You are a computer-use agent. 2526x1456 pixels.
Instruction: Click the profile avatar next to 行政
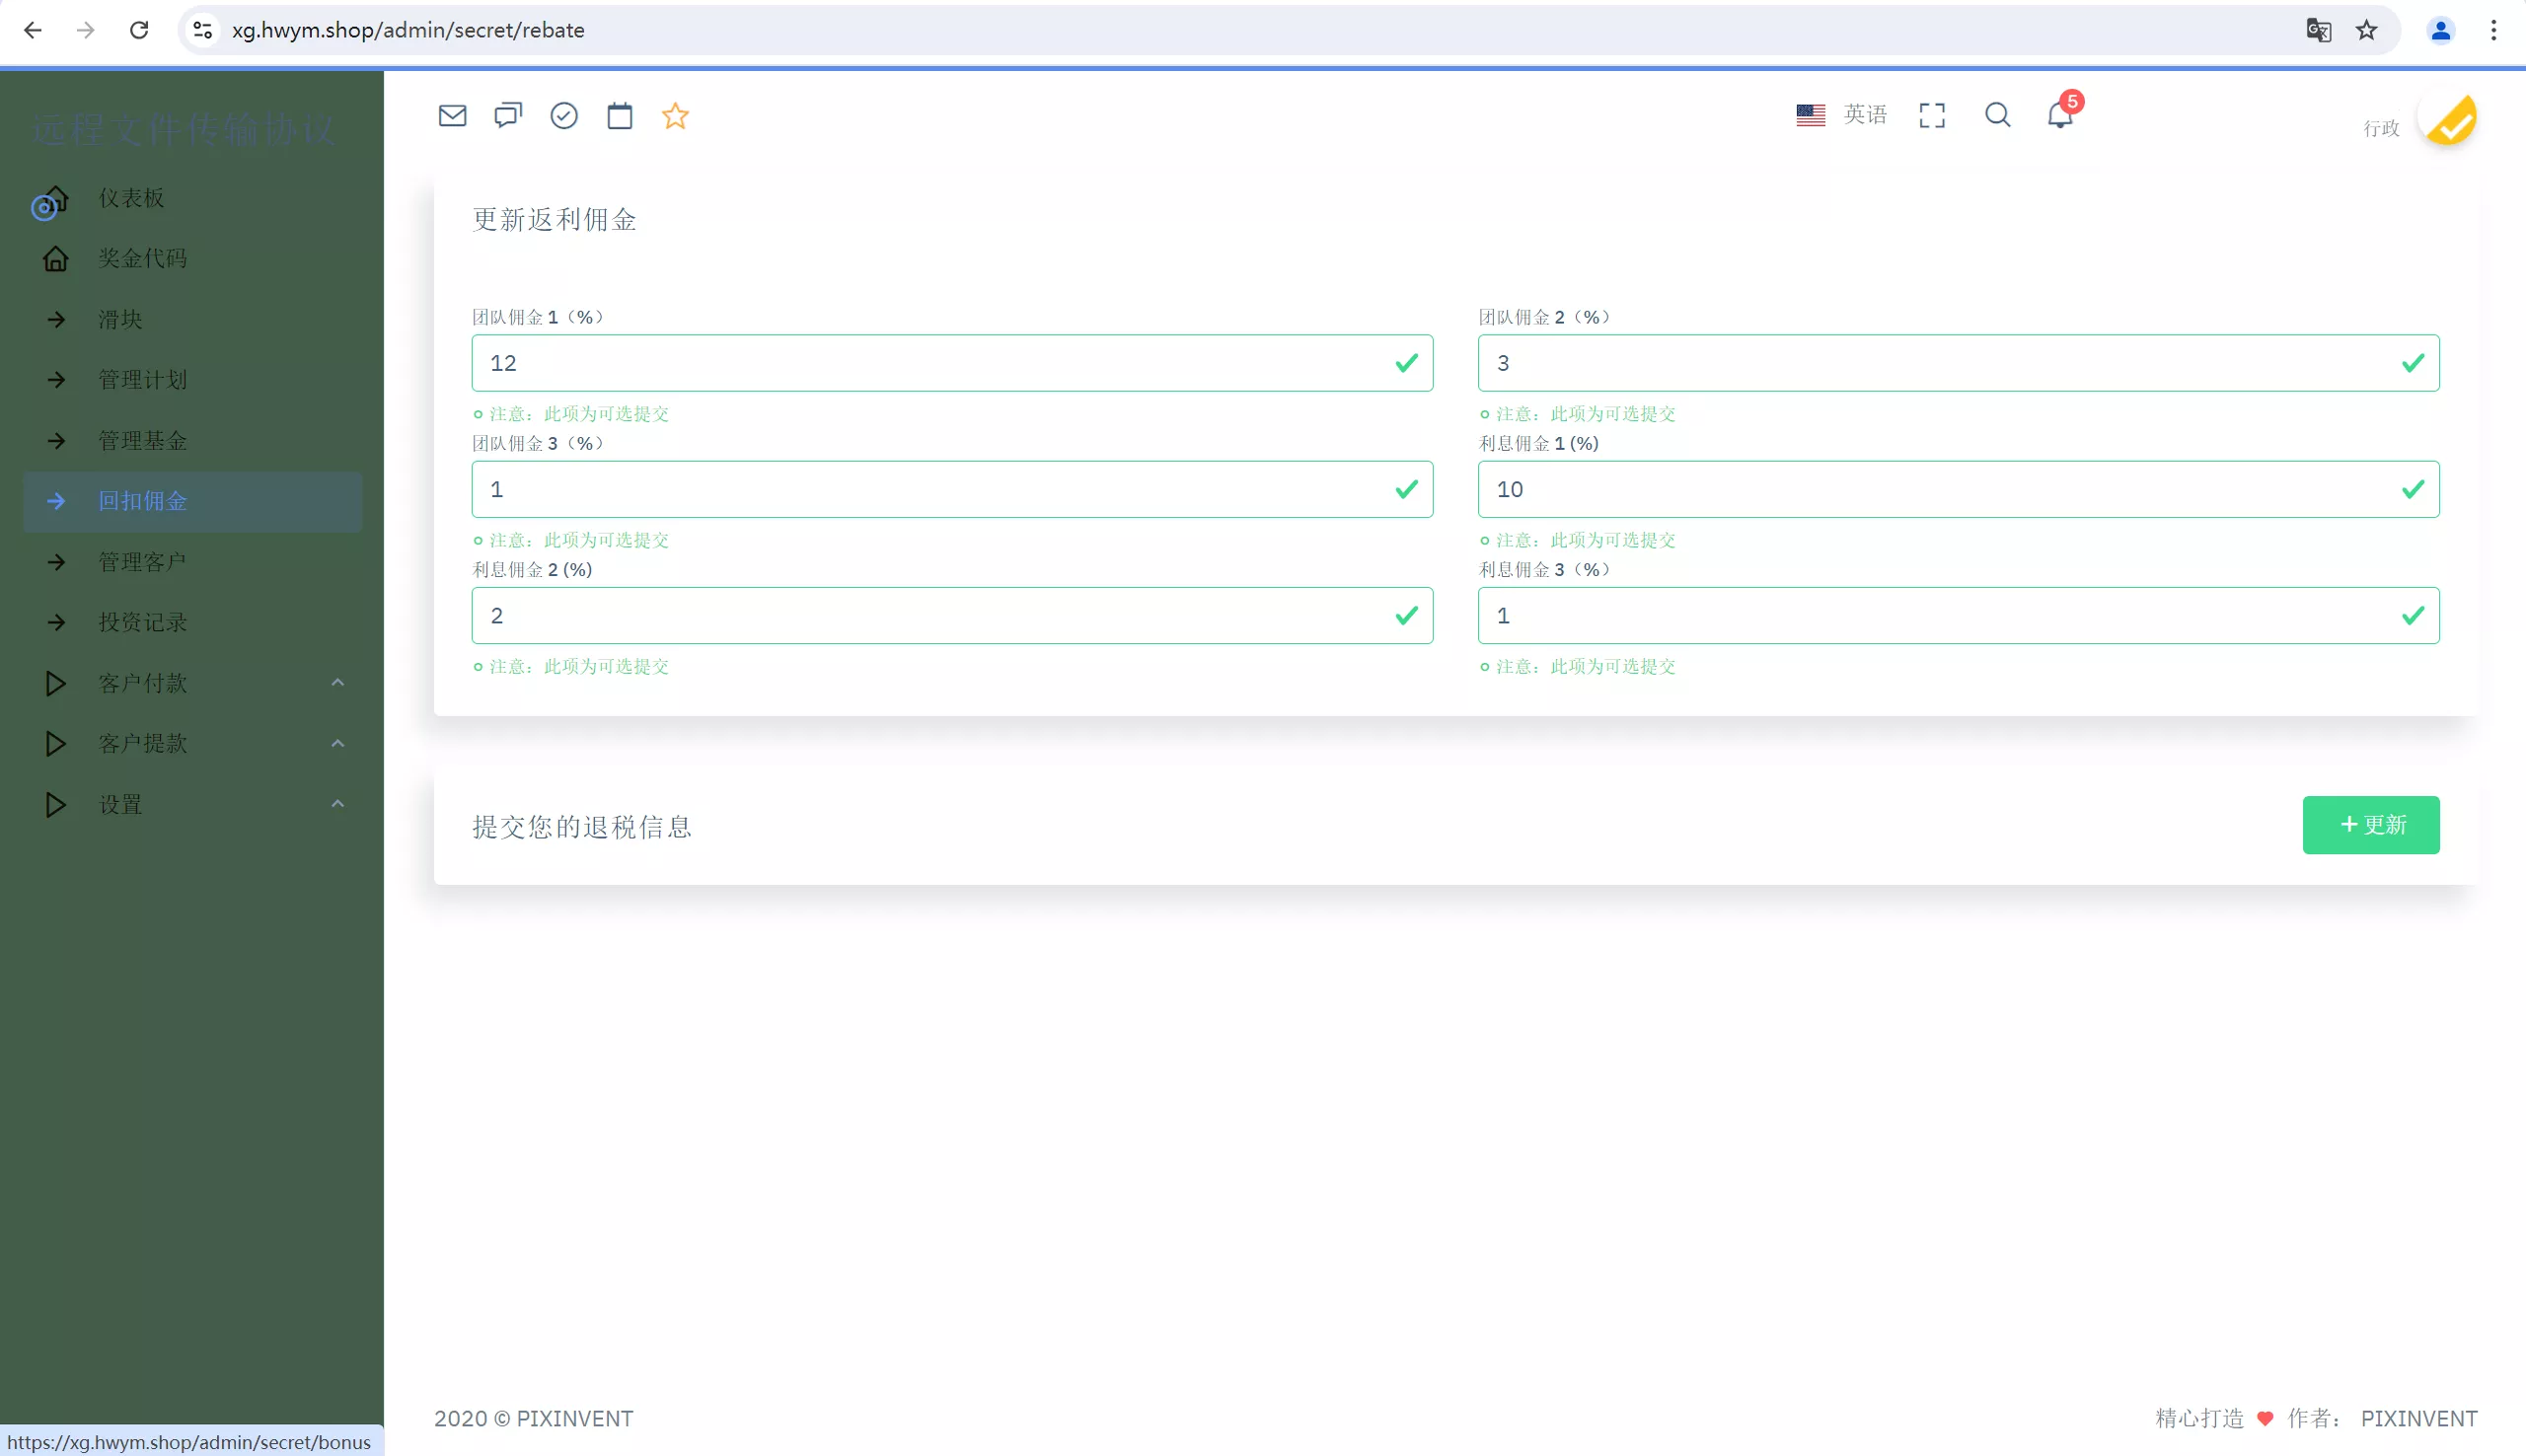pos(2450,120)
